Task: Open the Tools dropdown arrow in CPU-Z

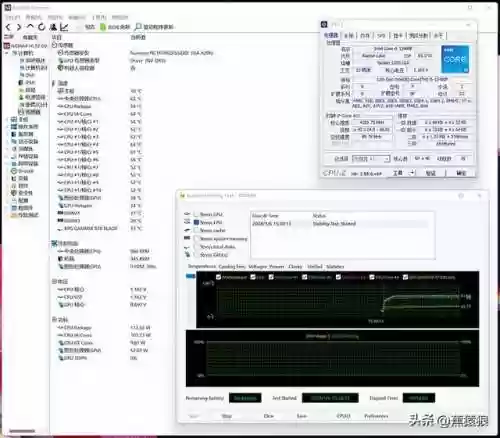Action: pos(412,173)
